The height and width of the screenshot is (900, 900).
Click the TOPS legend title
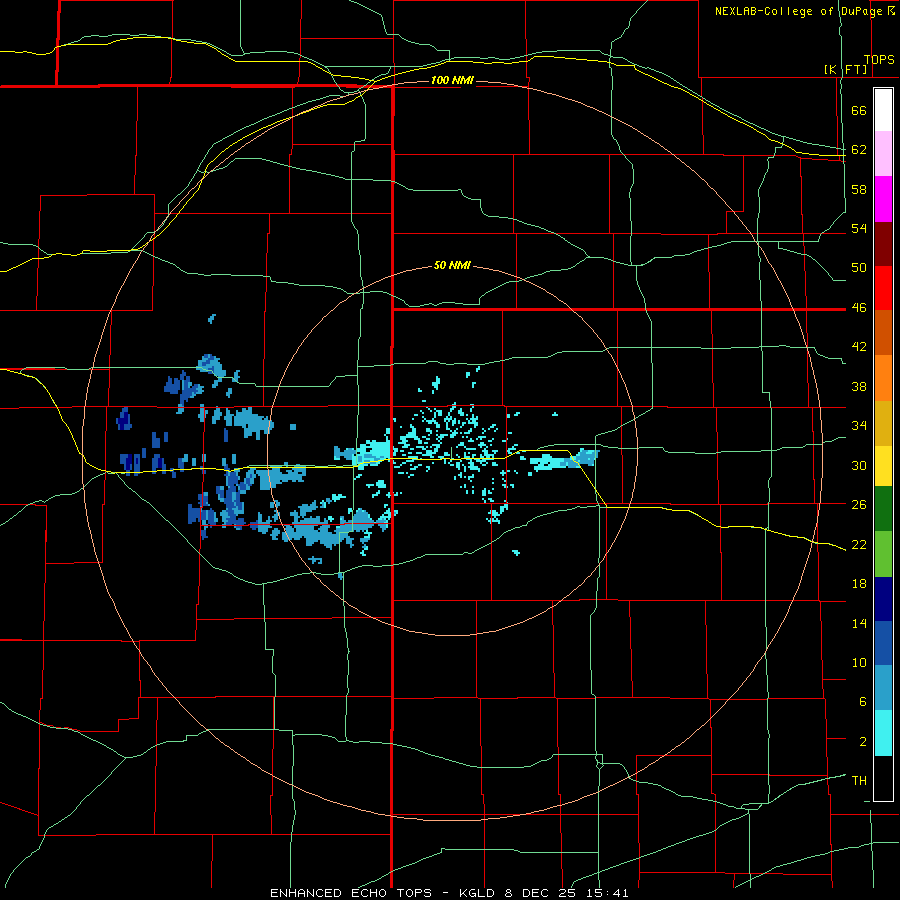coord(879,60)
